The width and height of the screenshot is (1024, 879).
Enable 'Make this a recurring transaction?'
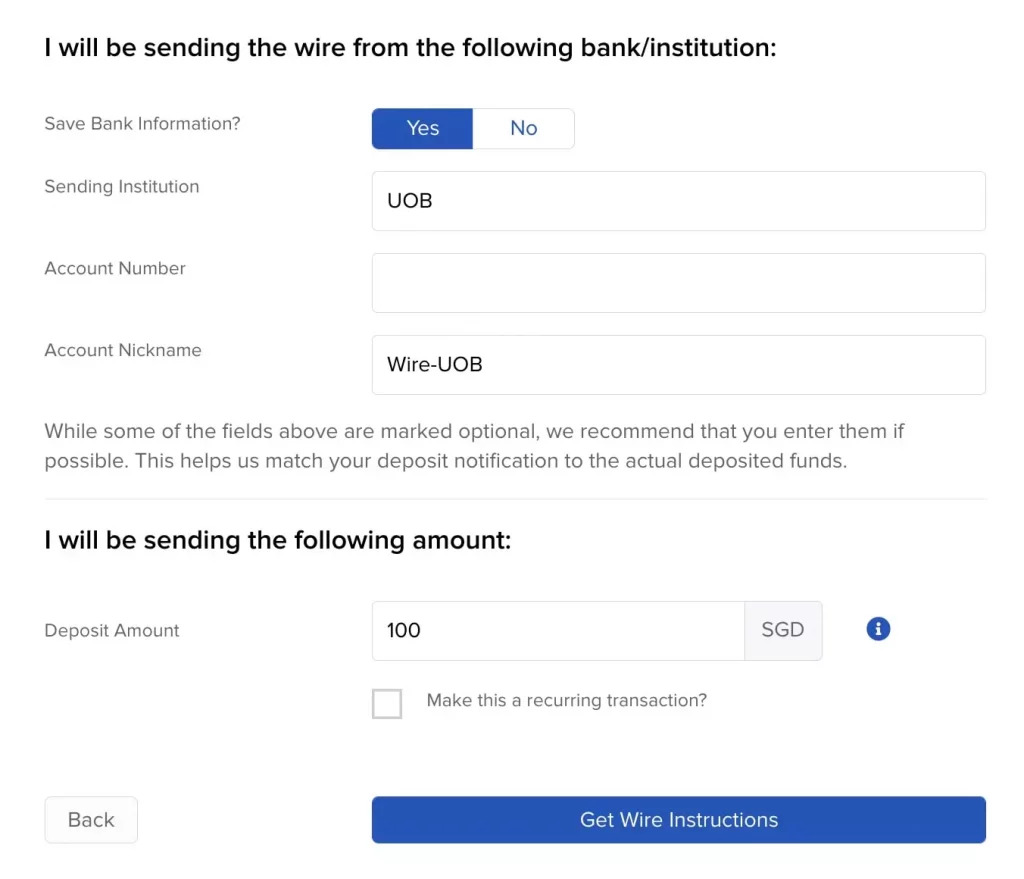click(387, 703)
